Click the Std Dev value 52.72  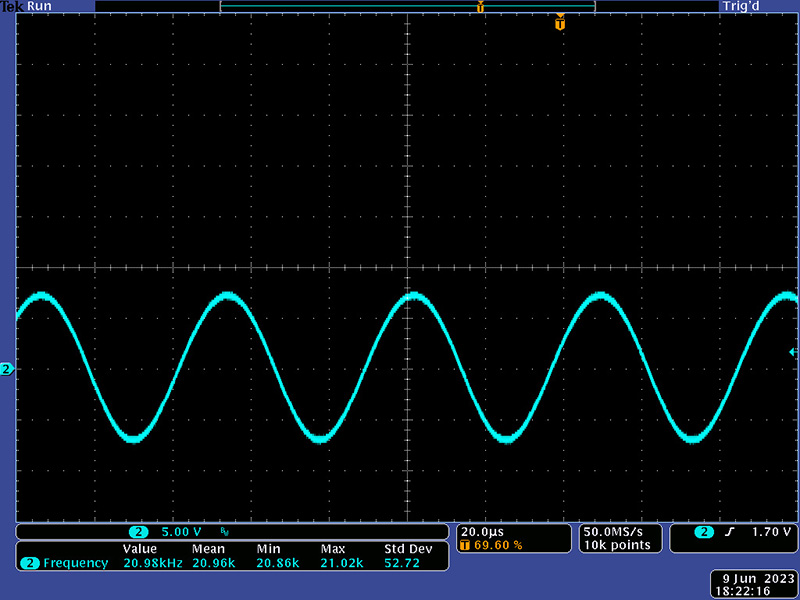402,563
